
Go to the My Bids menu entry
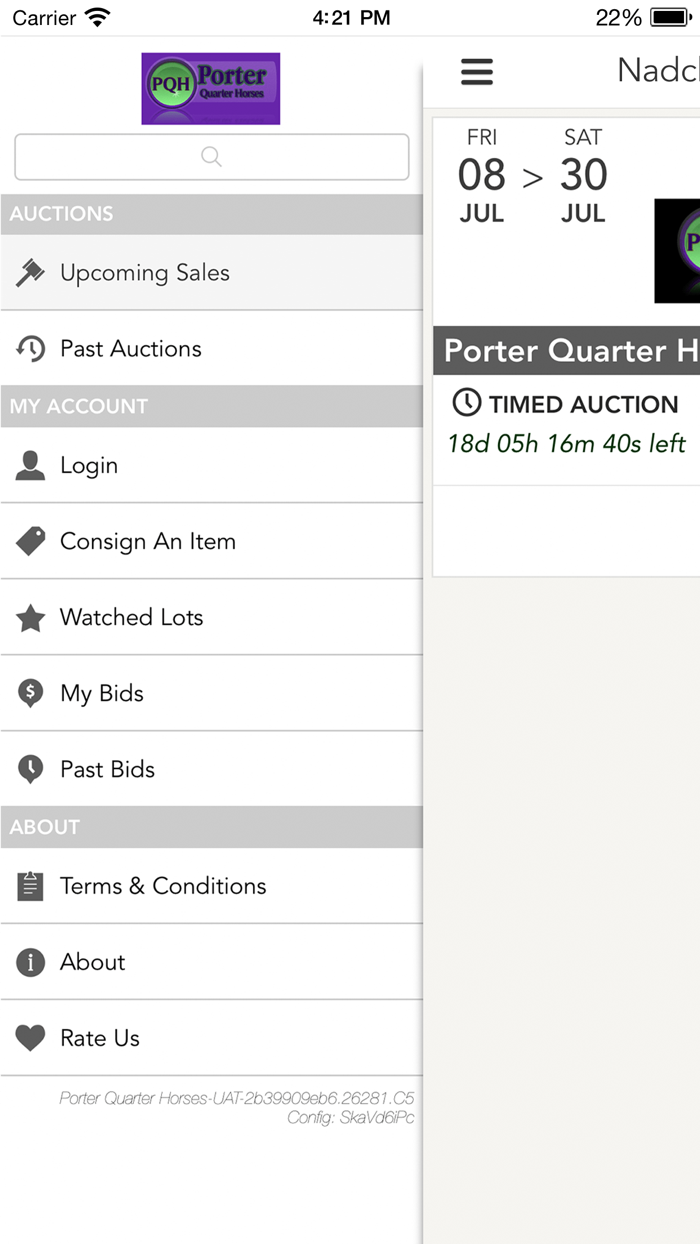102,693
